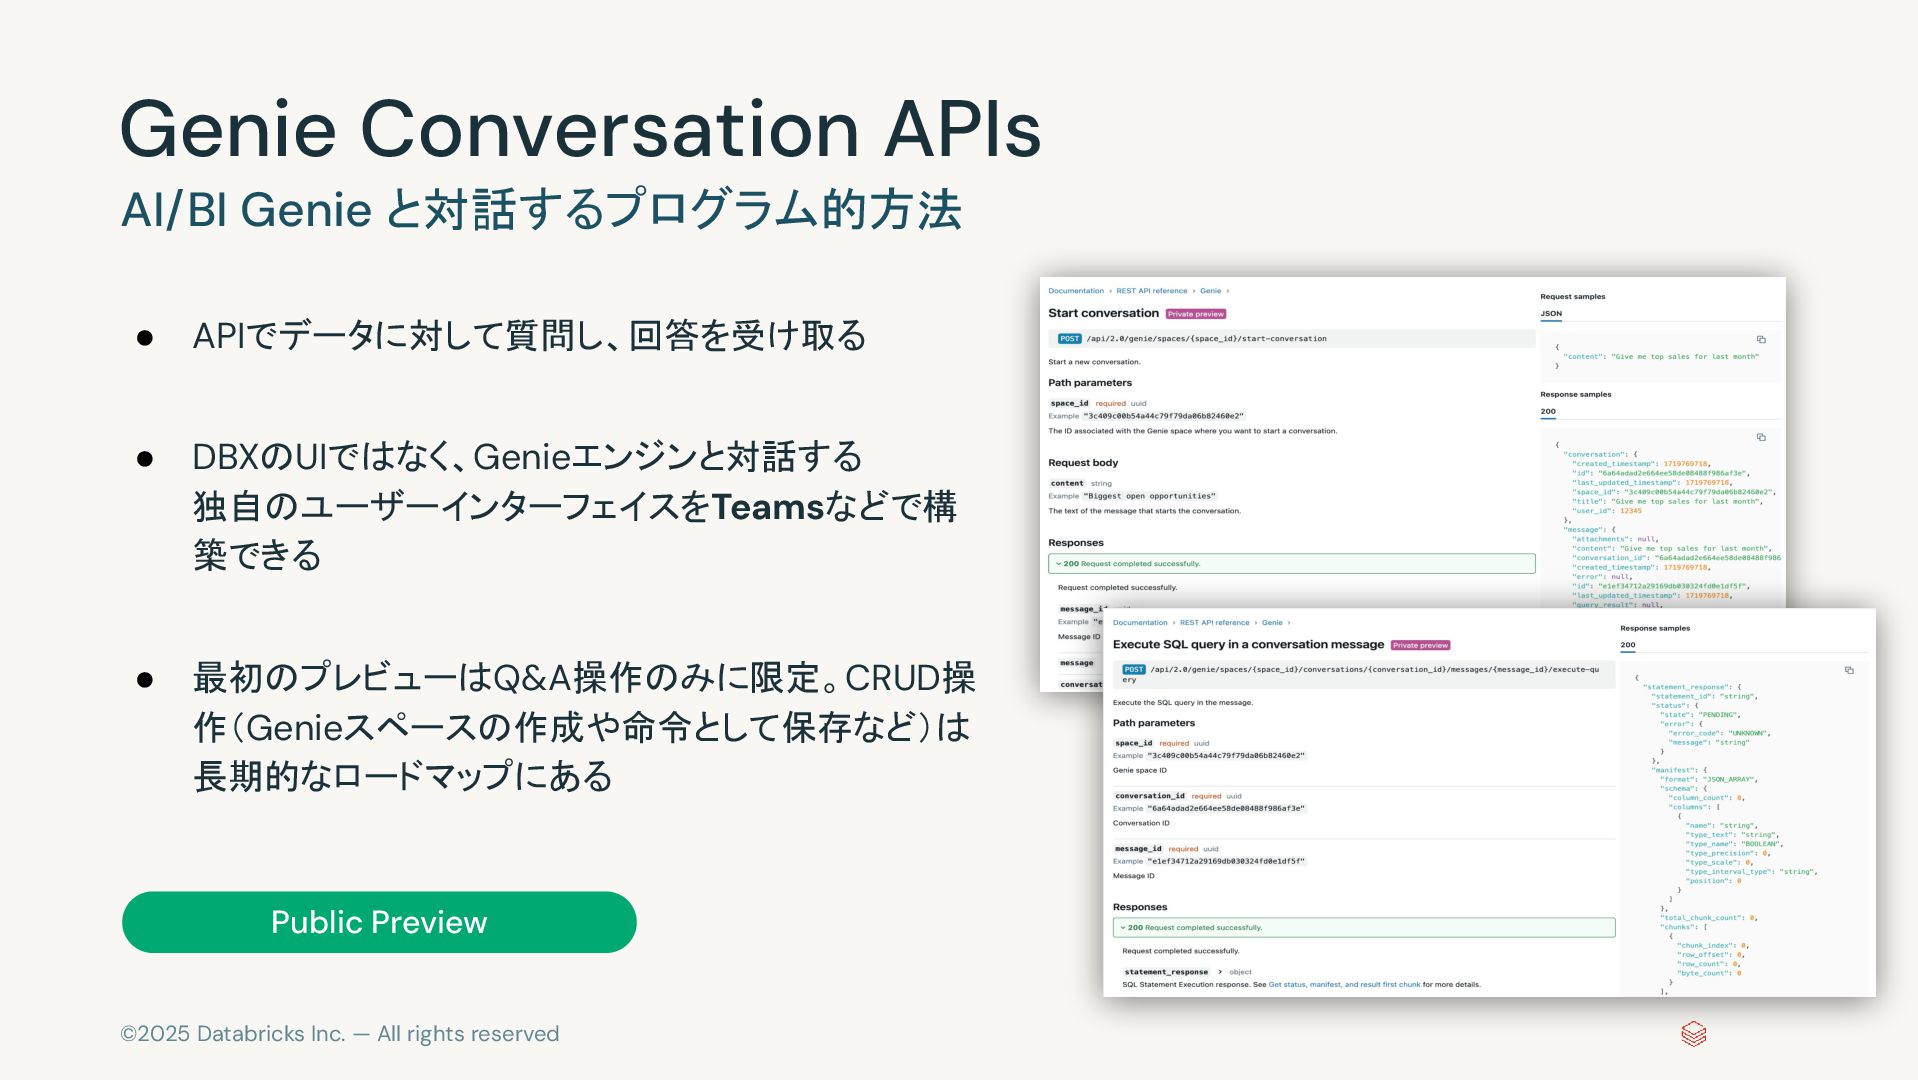Follow the 'Get status, manifest, and result first chunk' link
The width and height of the screenshot is (1918, 1080).
tap(1344, 984)
